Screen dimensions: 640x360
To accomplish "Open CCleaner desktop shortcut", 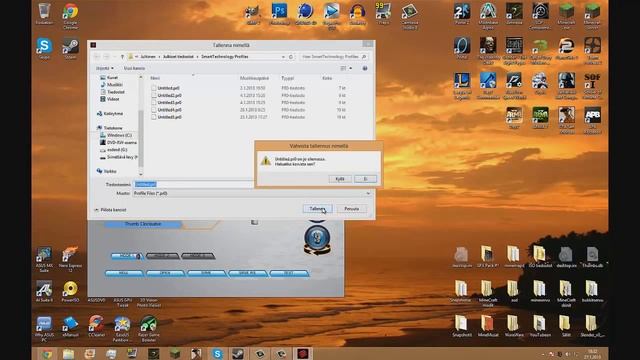I will click(96, 326).
